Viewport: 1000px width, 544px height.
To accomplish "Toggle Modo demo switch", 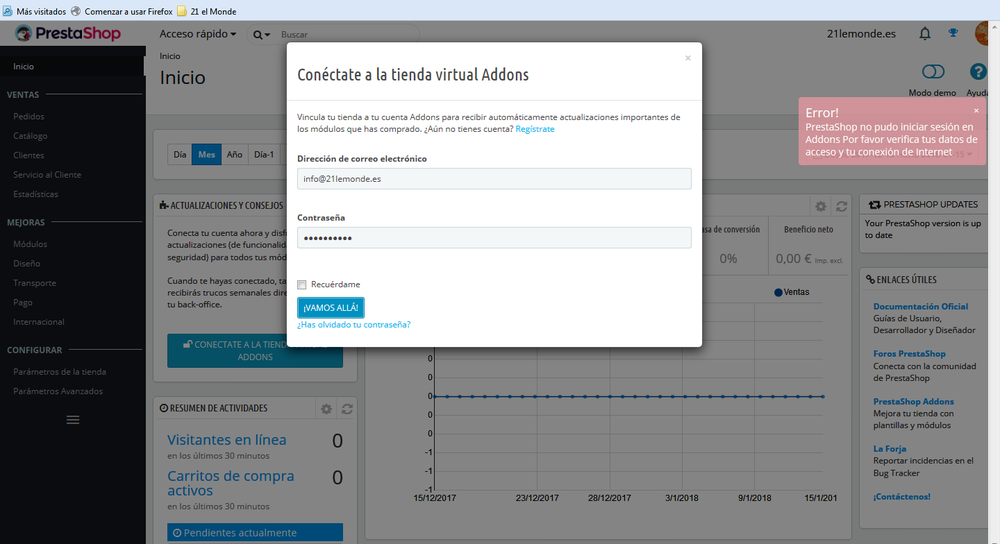I will click(933, 71).
